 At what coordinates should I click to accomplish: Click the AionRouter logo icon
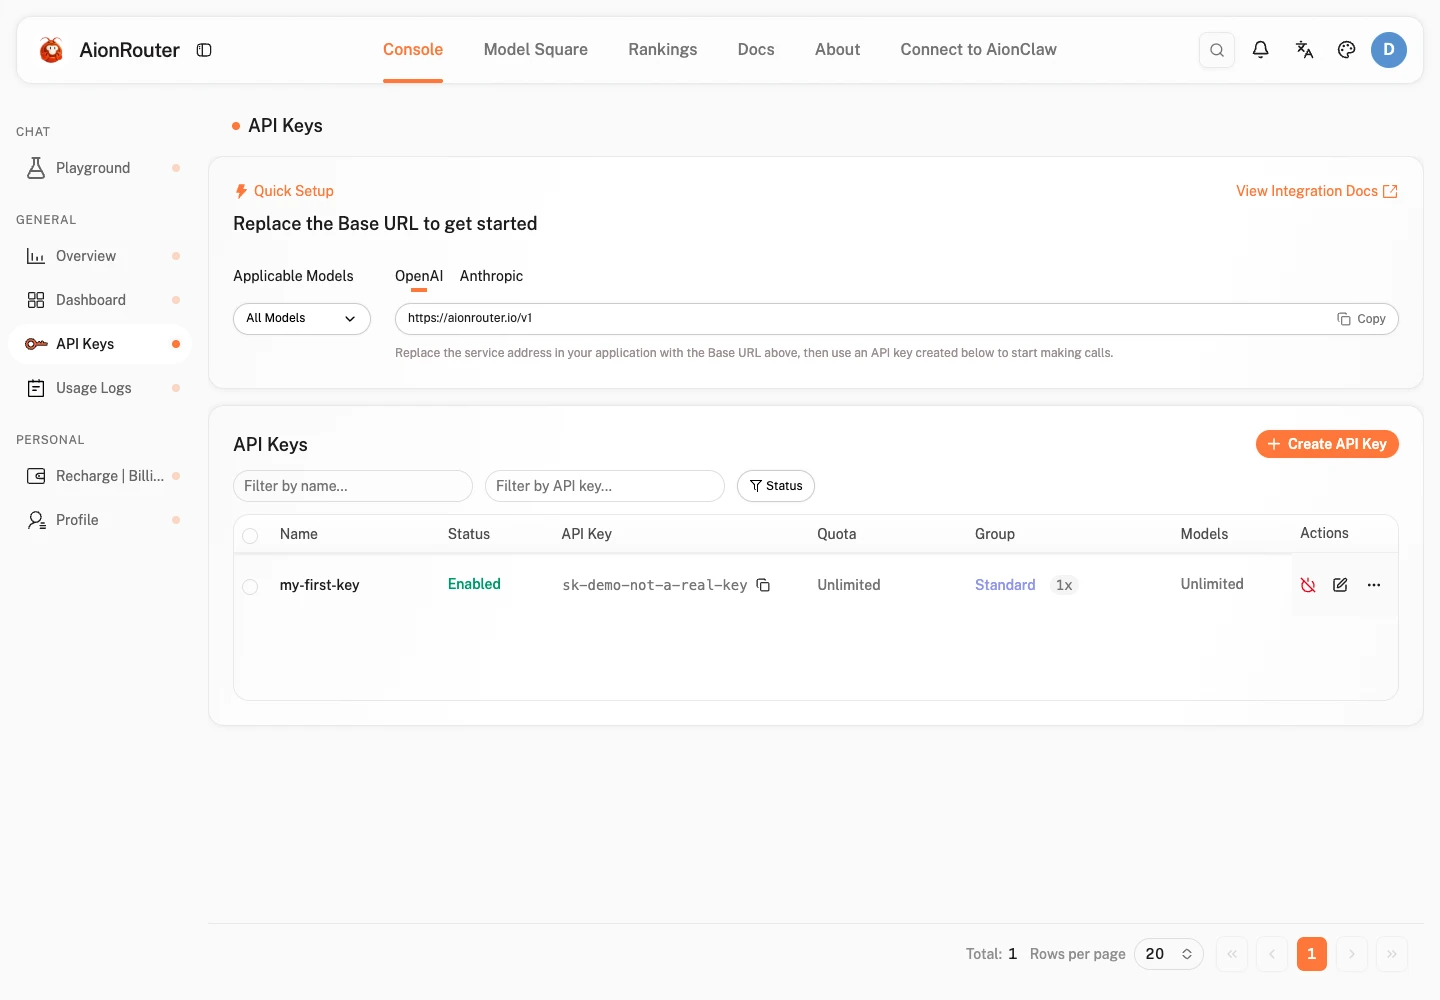51,50
